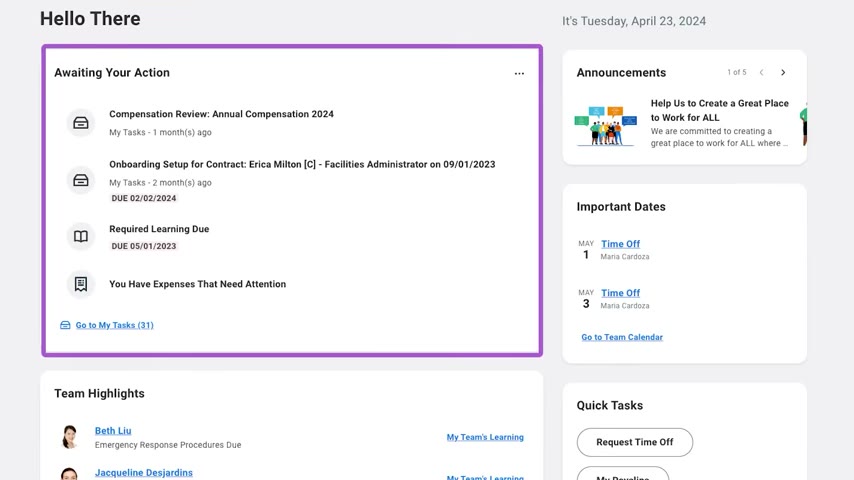
Task: Open Beth Liu's profile link
Action: click(x=113, y=430)
